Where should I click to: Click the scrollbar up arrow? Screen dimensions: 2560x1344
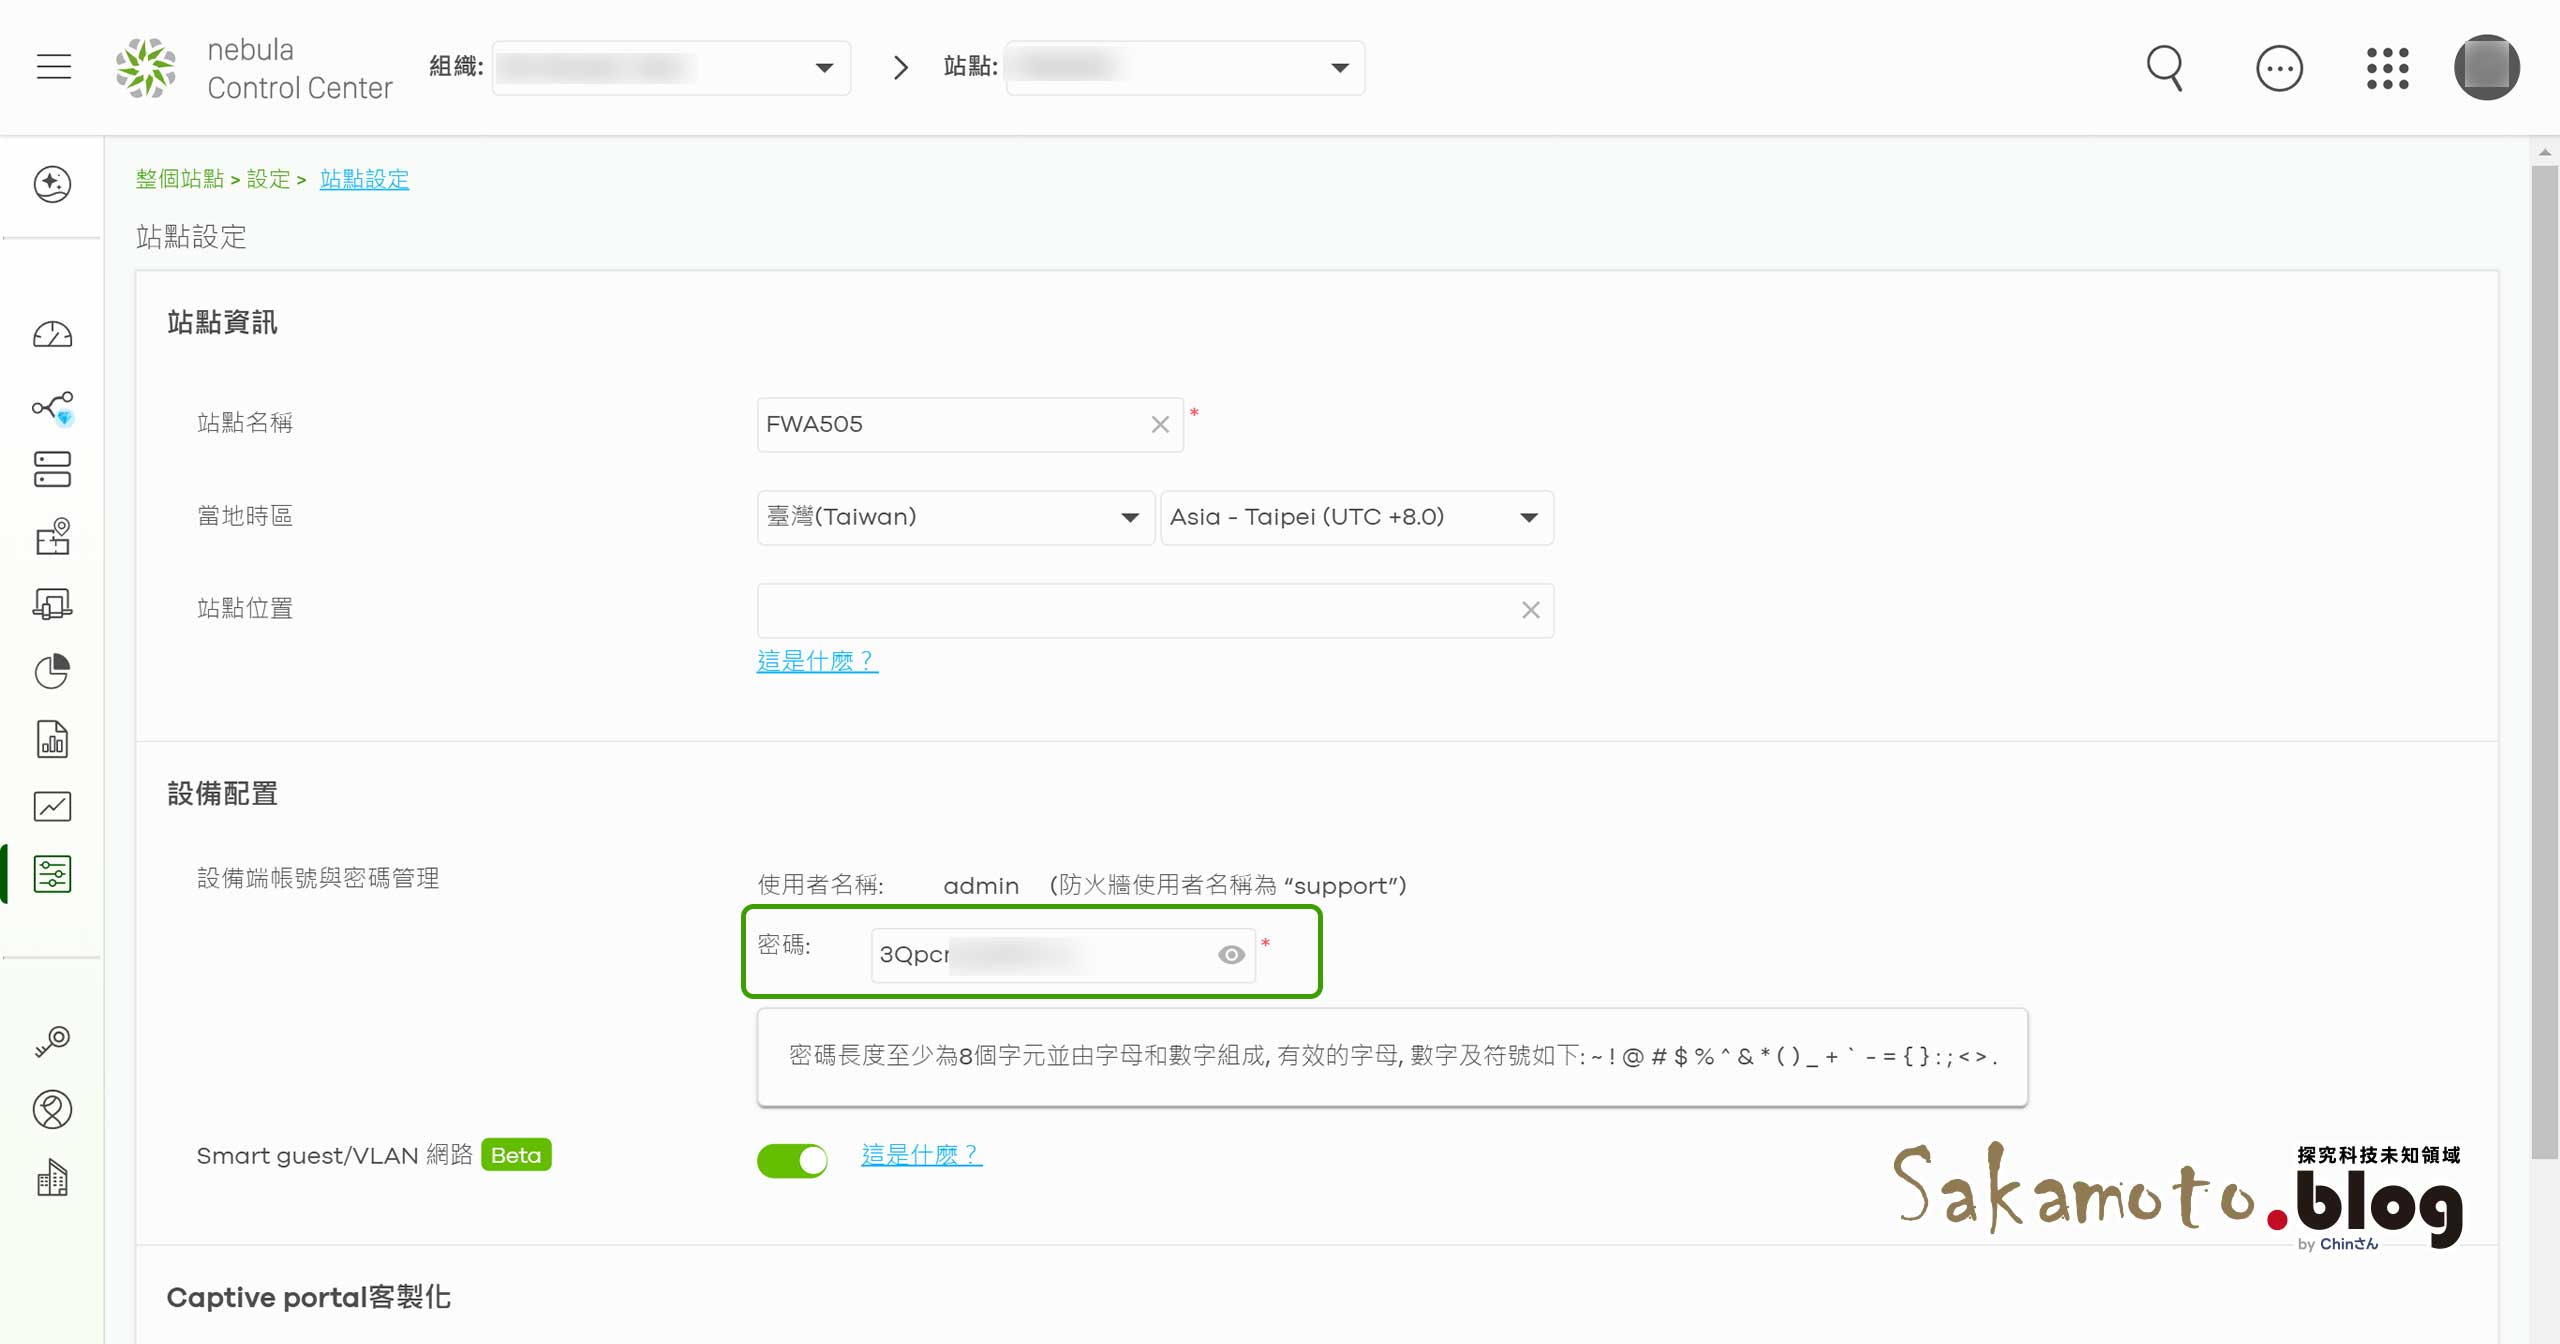coord(2544,152)
